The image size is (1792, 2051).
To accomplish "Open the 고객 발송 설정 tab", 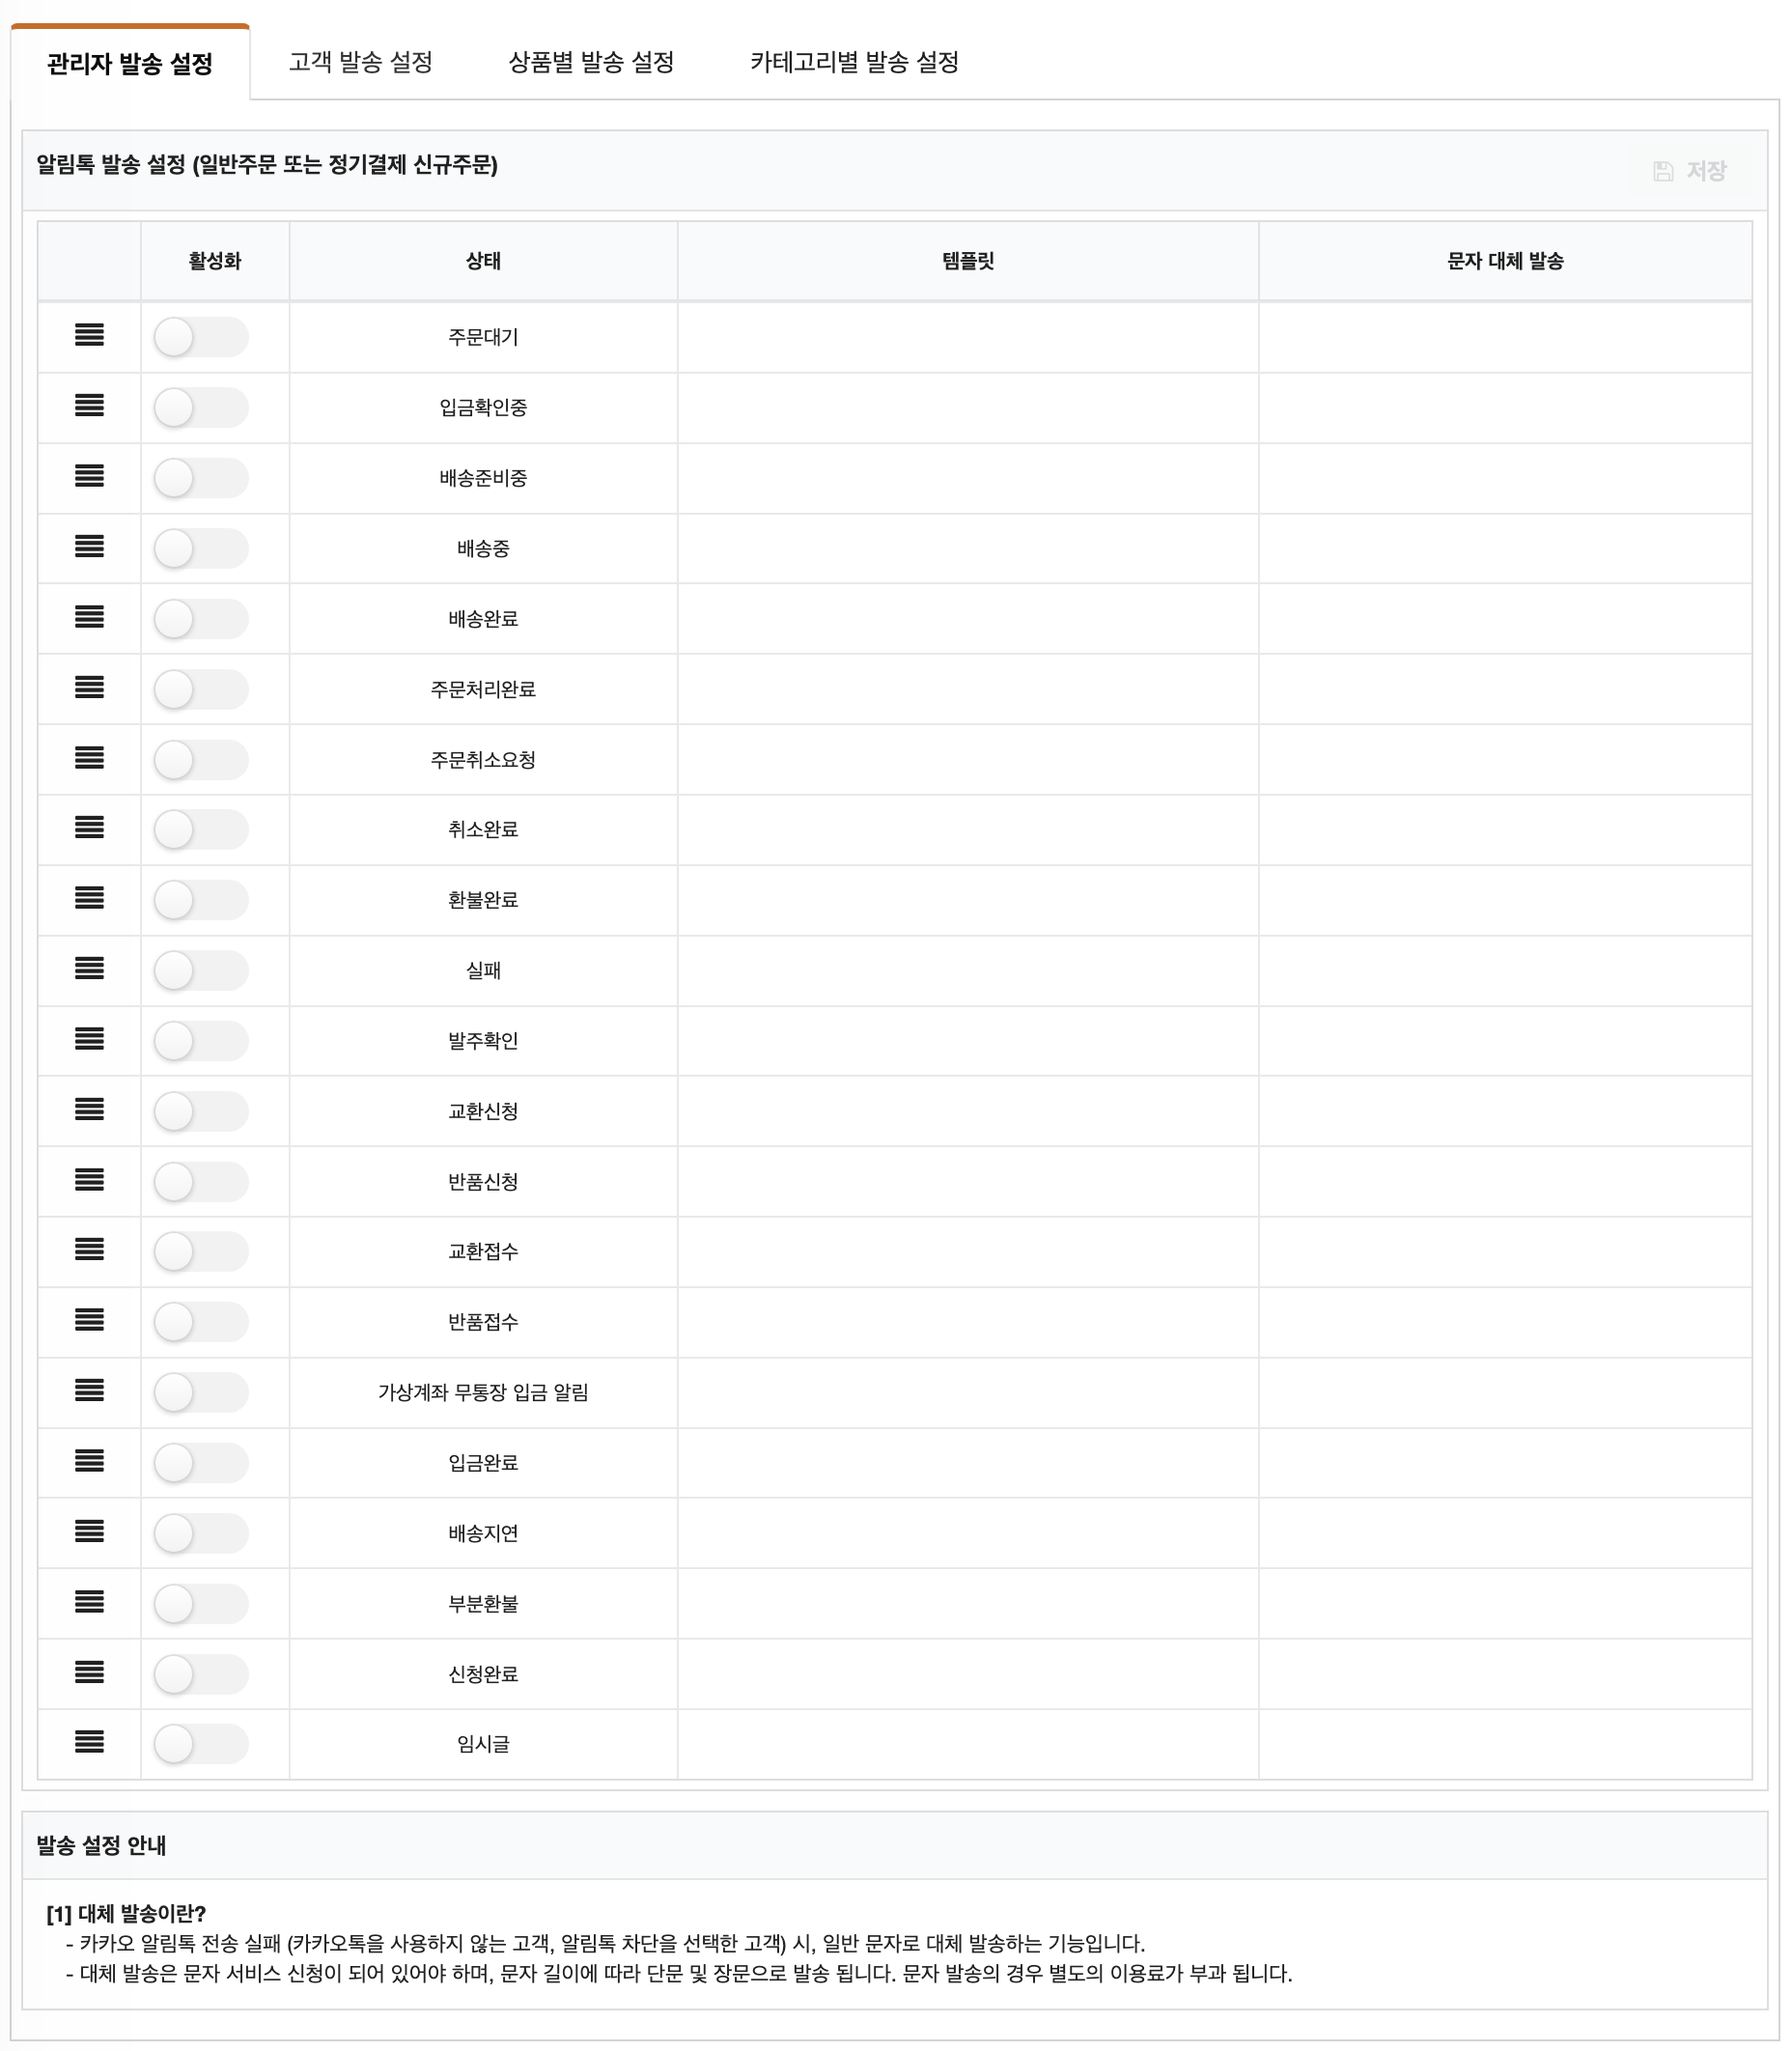I will (x=360, y=62).
